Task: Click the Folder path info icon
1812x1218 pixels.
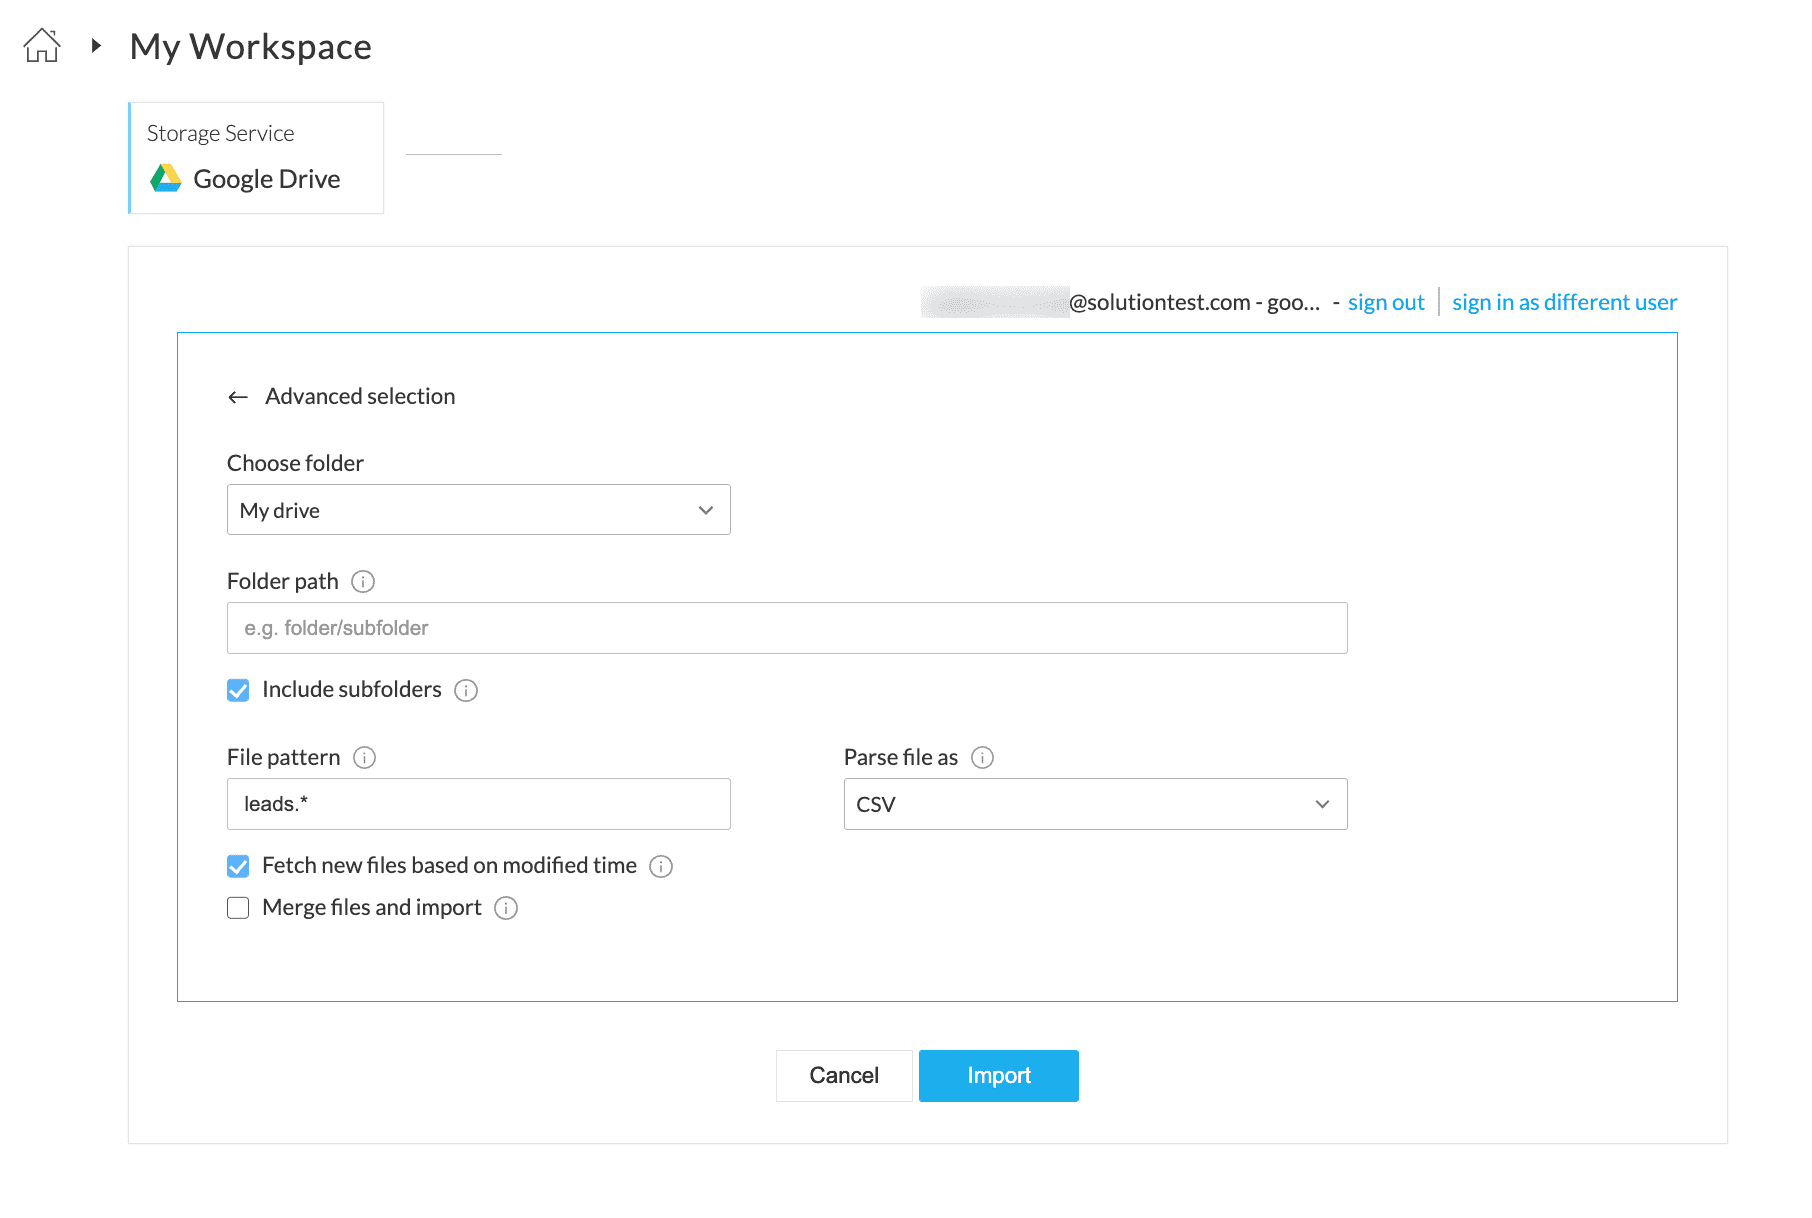Action: tap(363, 581)
